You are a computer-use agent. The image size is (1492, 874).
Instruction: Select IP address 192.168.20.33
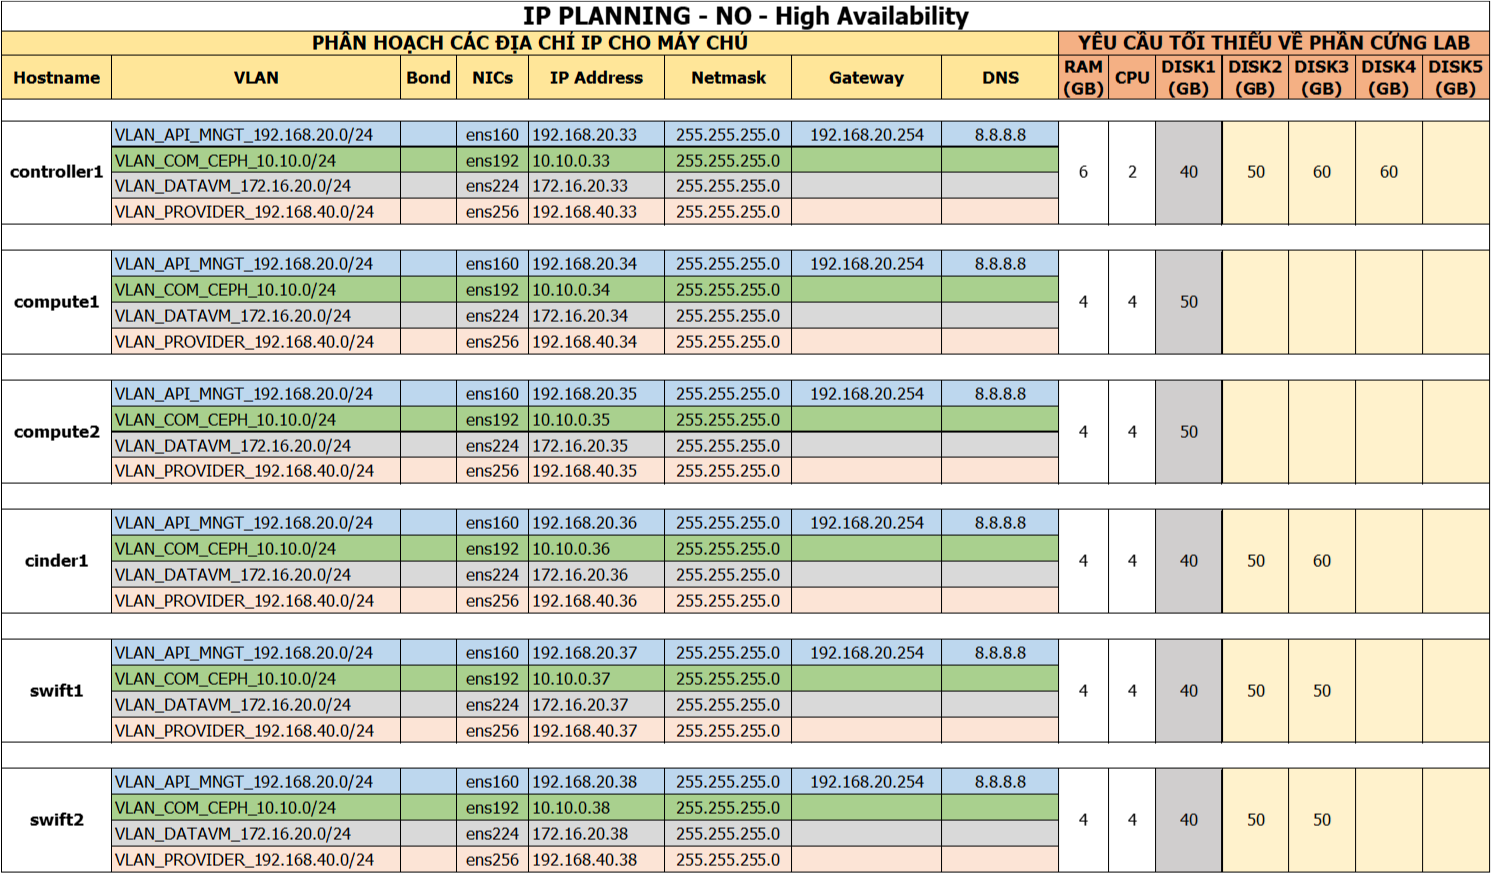(x=597, y=135)
